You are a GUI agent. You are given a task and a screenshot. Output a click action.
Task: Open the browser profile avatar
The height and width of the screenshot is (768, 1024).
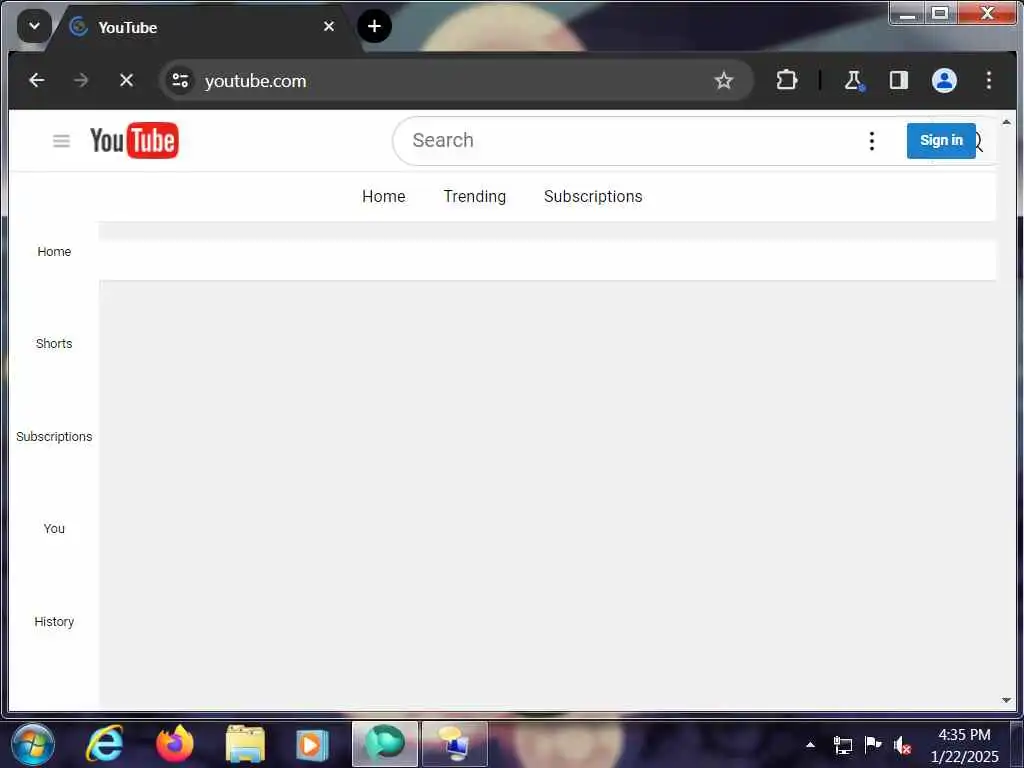[x=944, y=80]
